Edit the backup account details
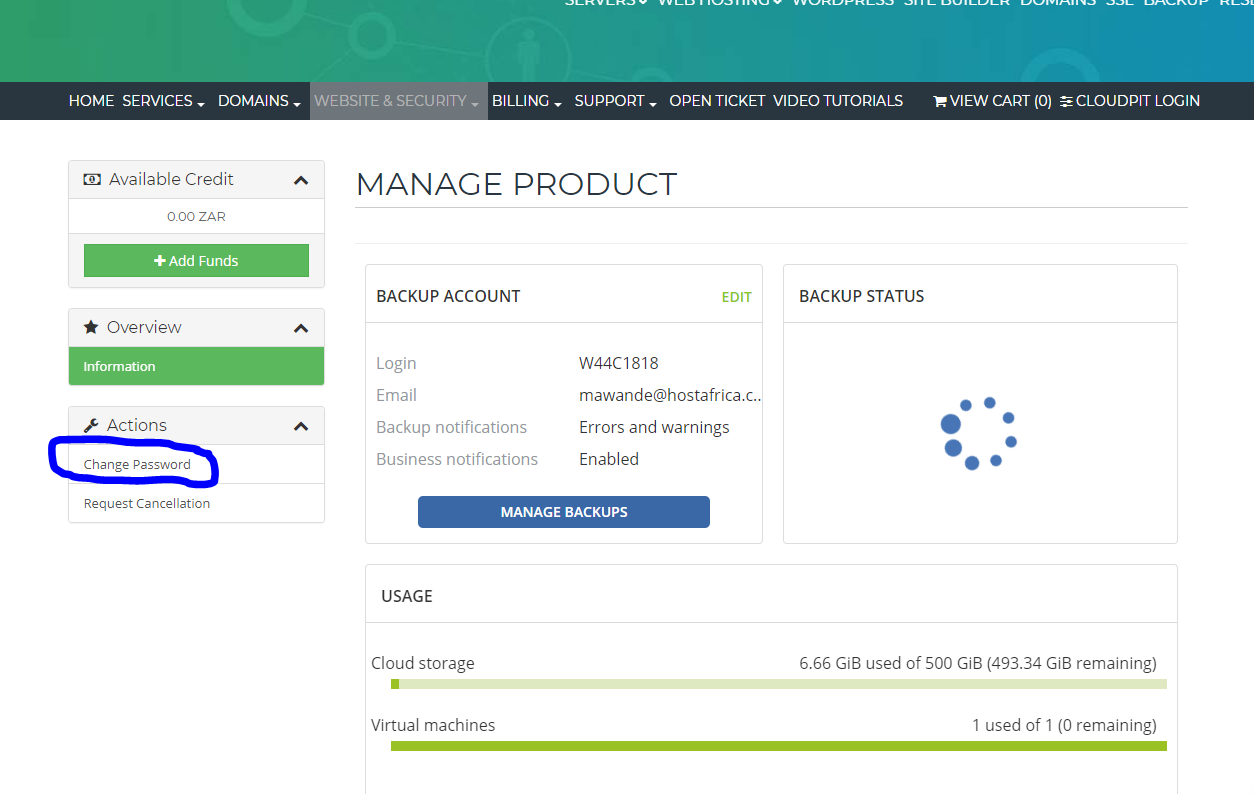1254x794 pixels. click(737, 297)
